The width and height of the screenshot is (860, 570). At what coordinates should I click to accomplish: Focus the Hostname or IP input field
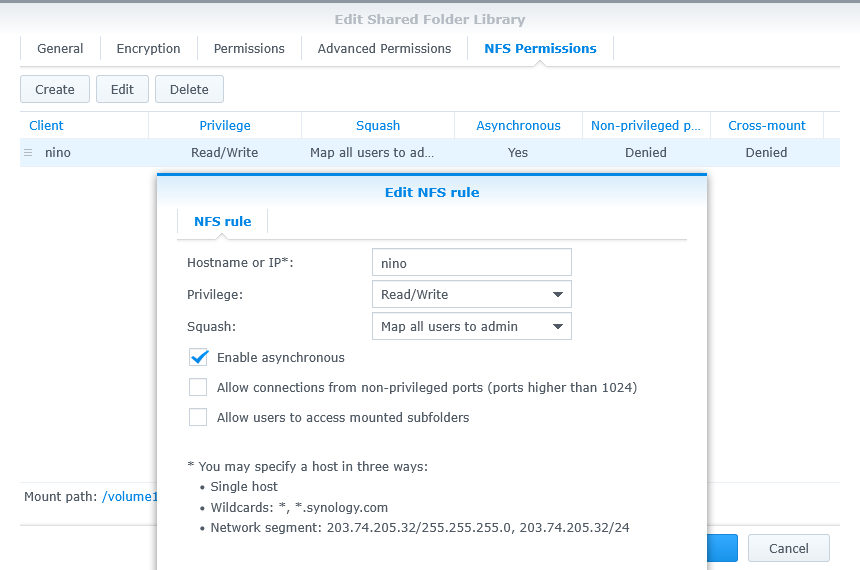472,262
